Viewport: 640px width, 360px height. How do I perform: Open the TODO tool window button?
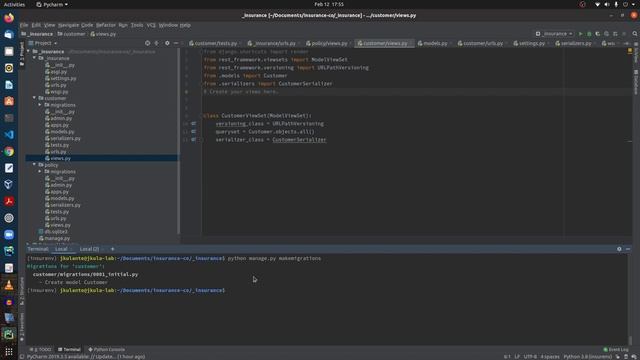pyautogui.click(x=40, y=349)
